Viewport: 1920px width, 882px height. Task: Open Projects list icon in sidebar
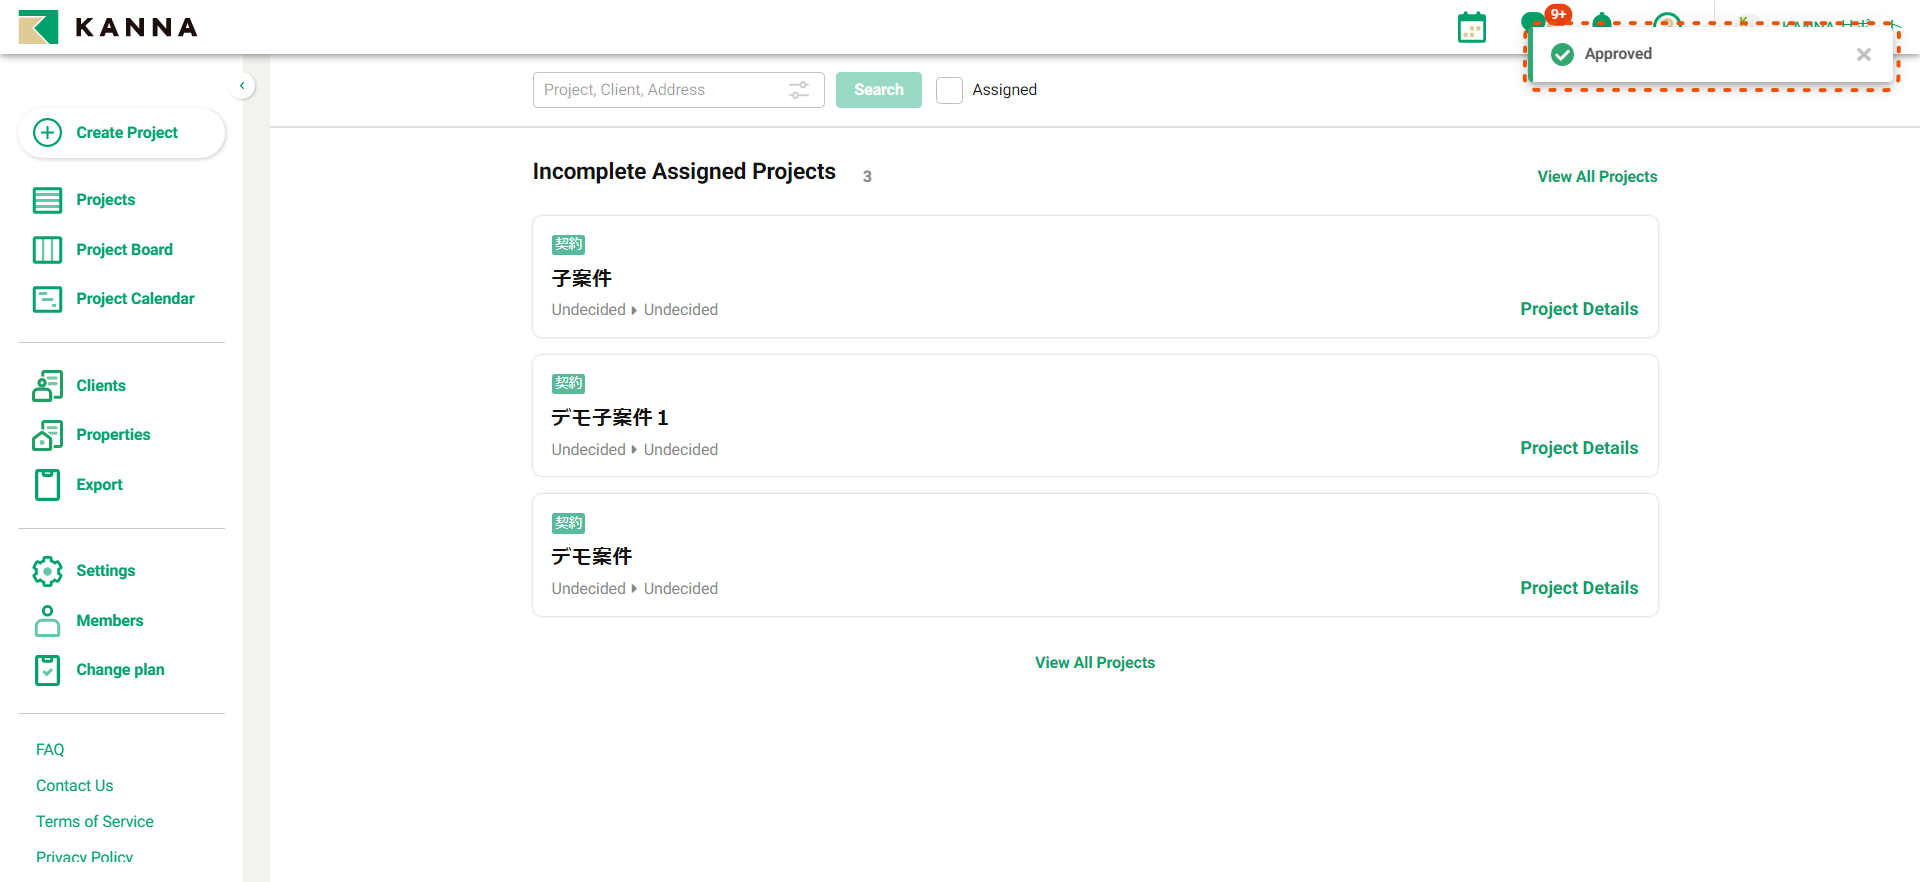click(x=47, y=200)
